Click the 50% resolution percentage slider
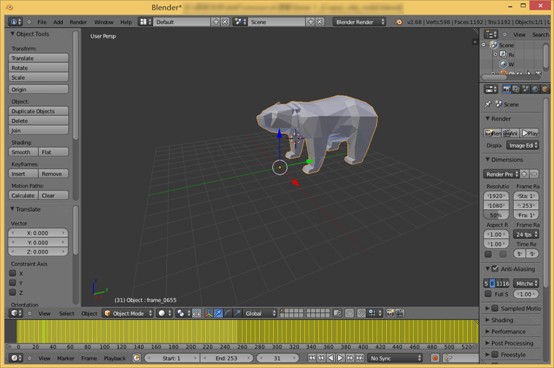Image resolution: width=554 pixels, height=368 pixels. [496, 215]
